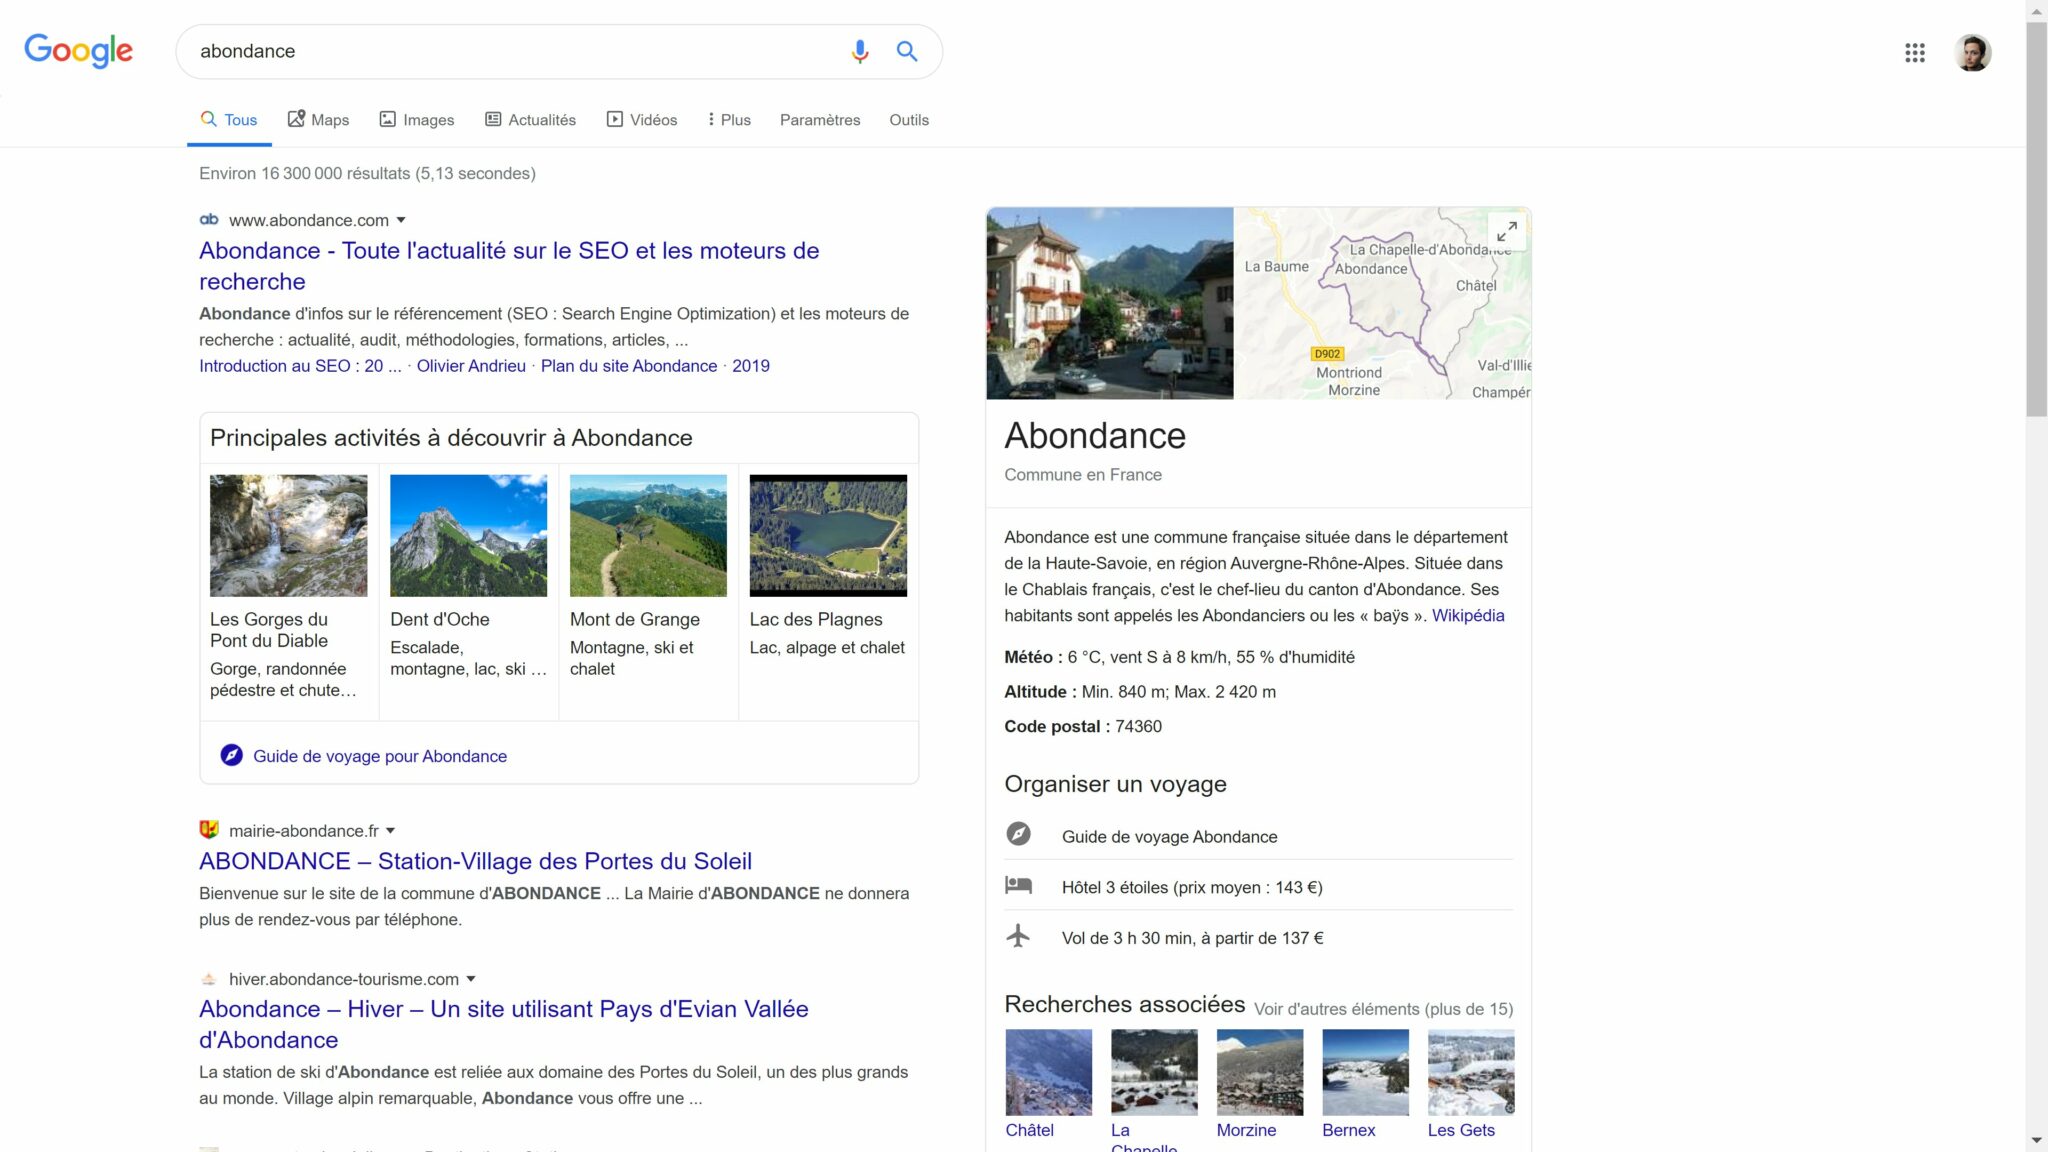Click the Lac des Plagnes activity image
Viewport: 2048px width, 1152px height.
[828, 535]
